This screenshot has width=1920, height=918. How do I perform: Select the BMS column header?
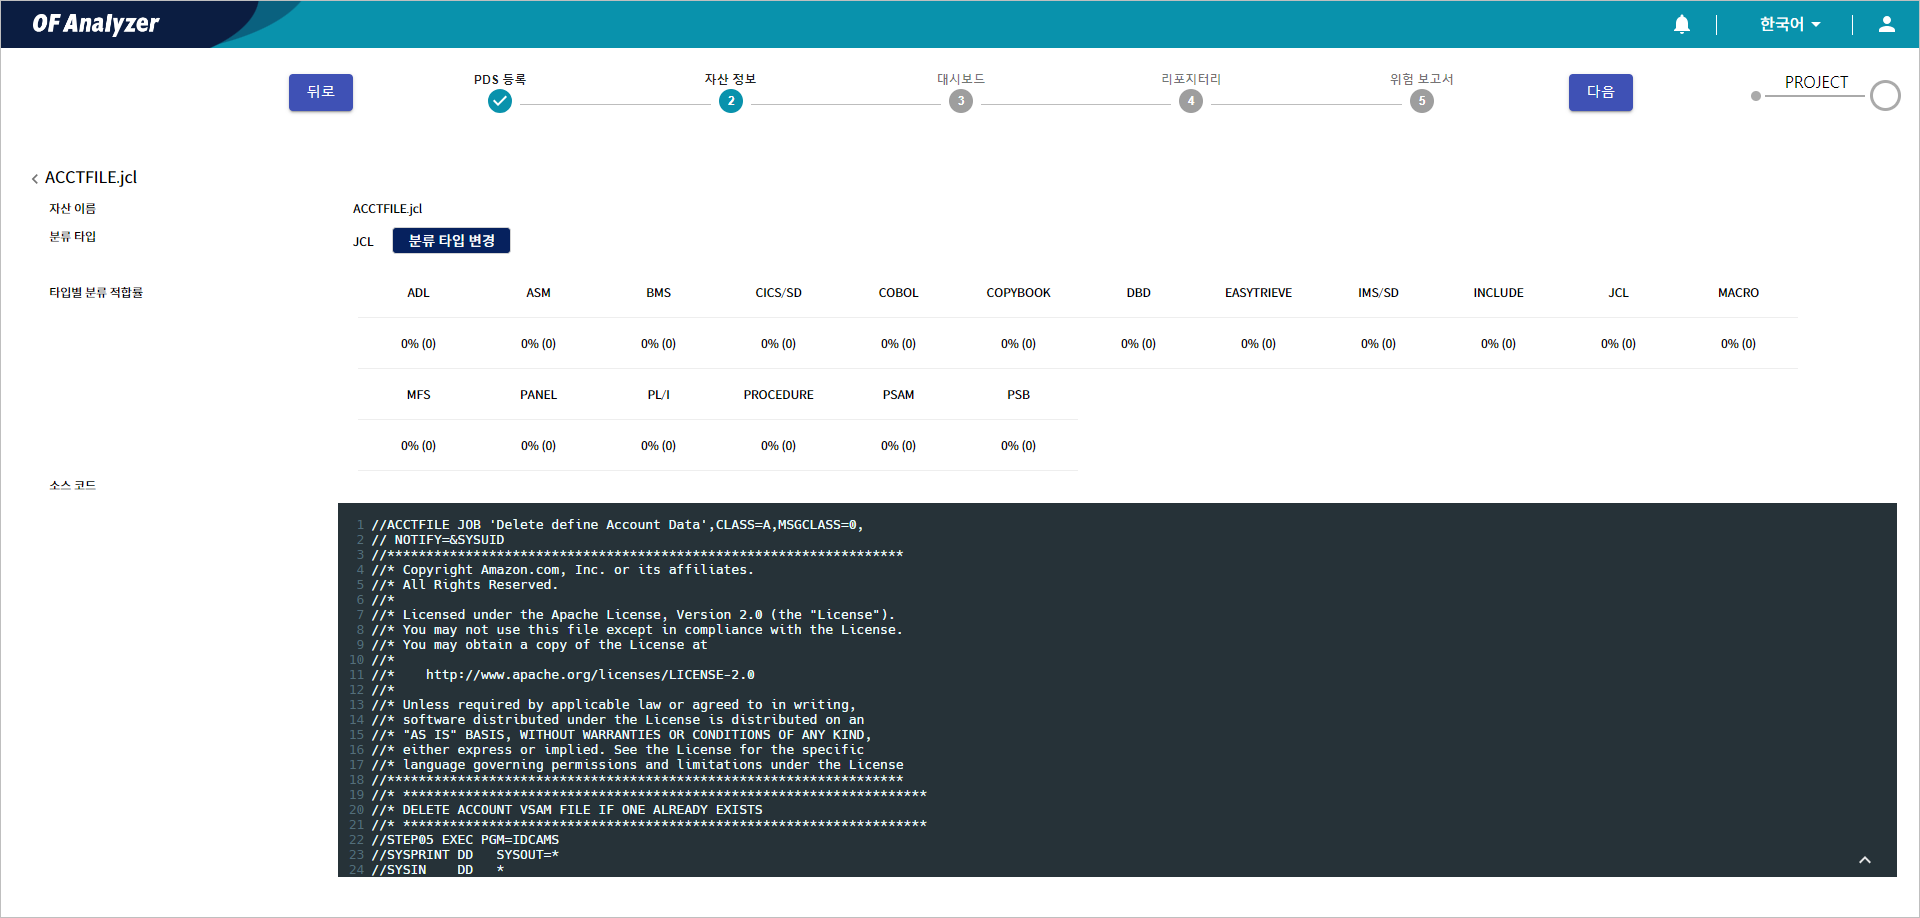click(x=658, y=293)
